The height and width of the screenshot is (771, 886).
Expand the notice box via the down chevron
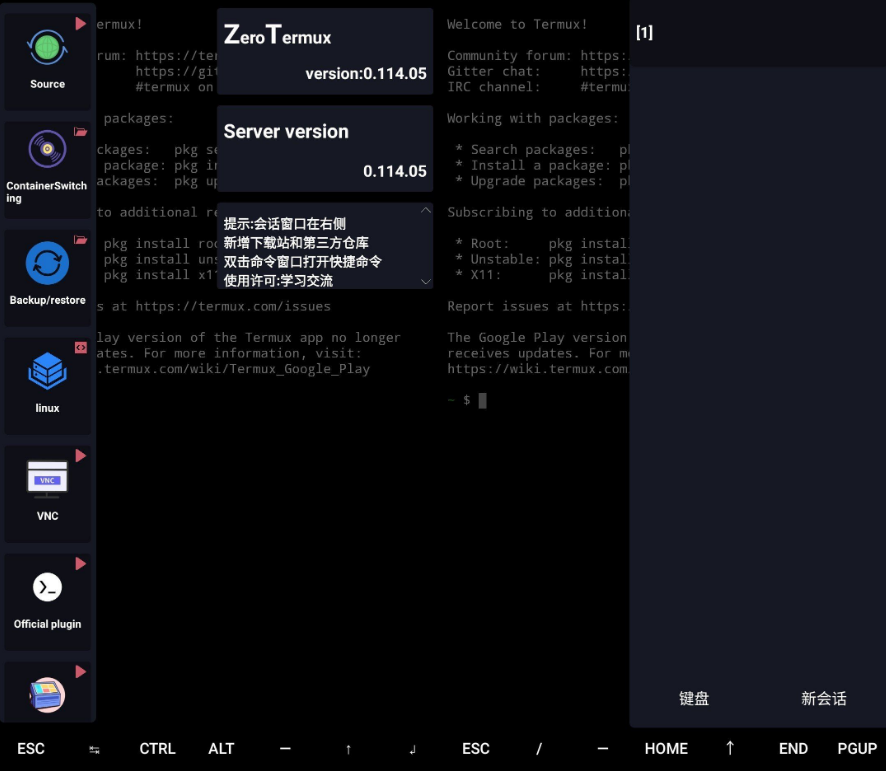(x=426, y=281)
